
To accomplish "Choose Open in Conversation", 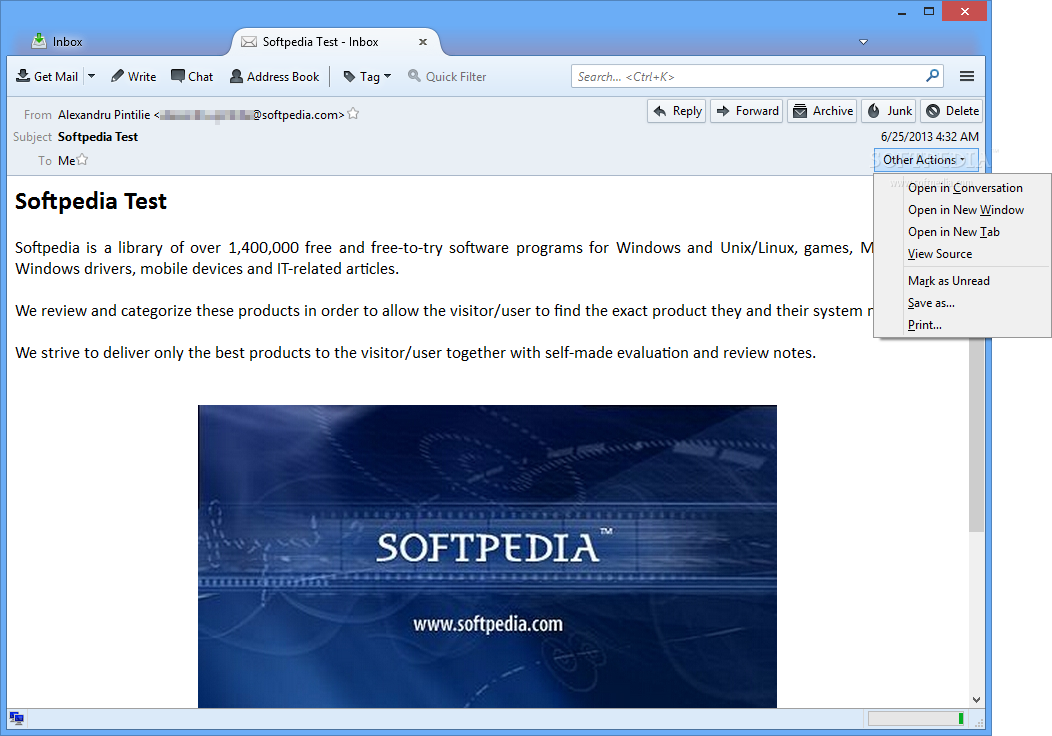I will tap(965, 188).
